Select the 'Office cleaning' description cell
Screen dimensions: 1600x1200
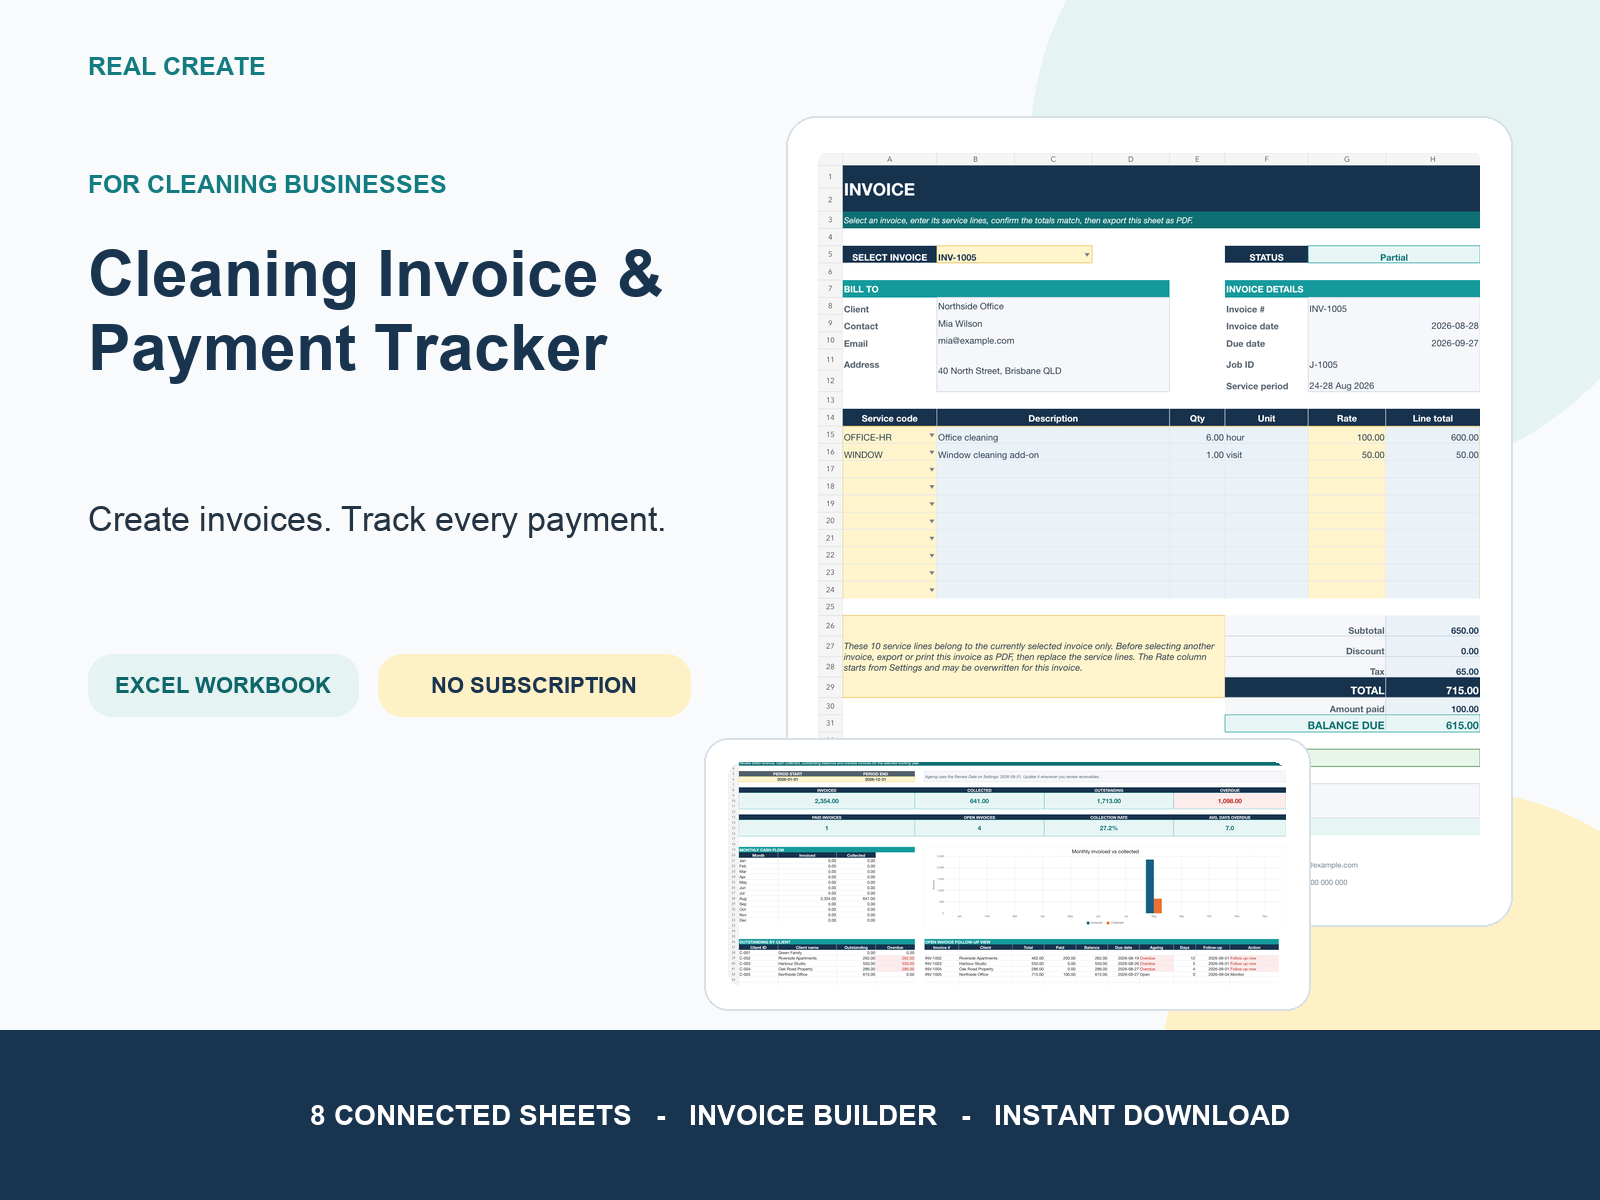[1053, 437]
